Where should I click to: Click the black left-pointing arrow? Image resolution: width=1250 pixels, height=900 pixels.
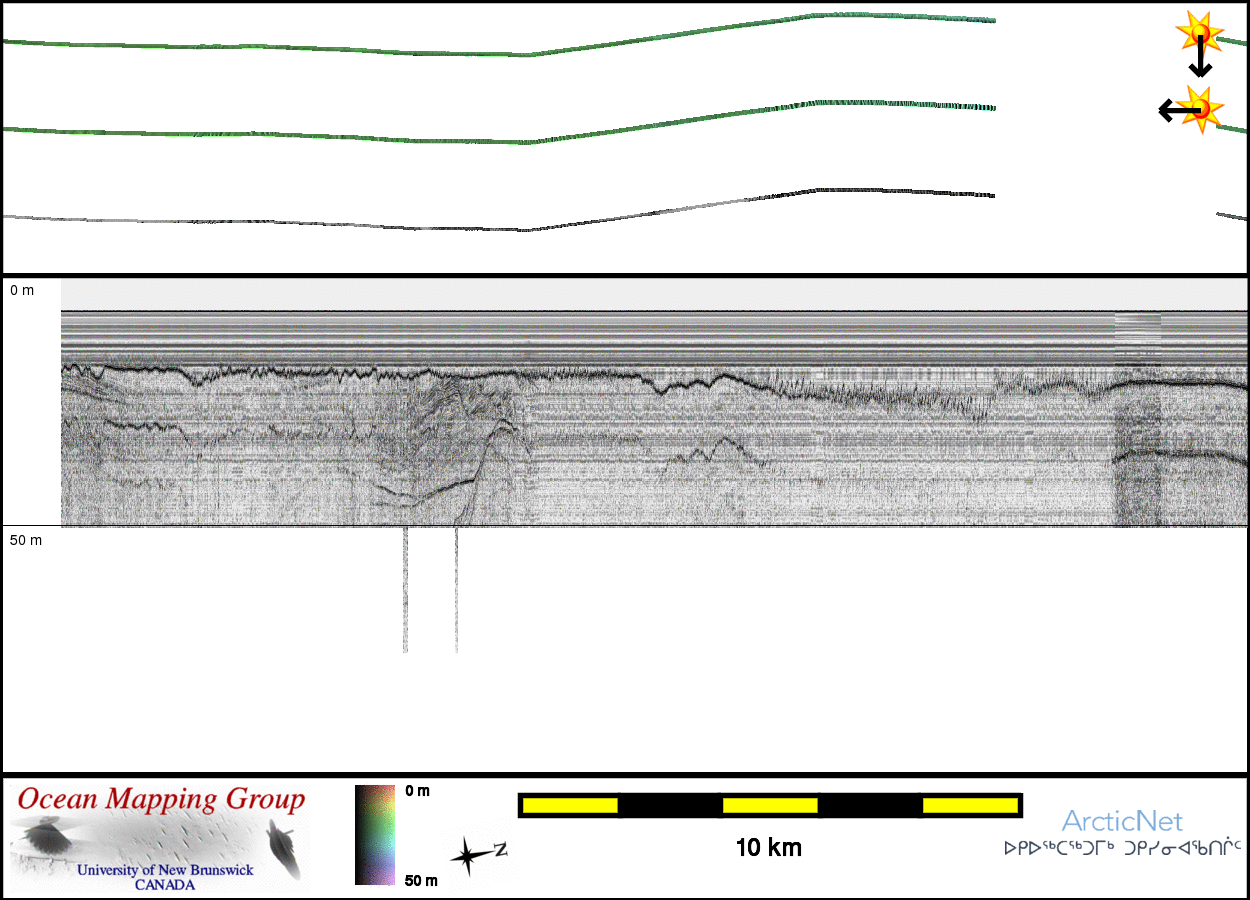[x=1172, y=110]
